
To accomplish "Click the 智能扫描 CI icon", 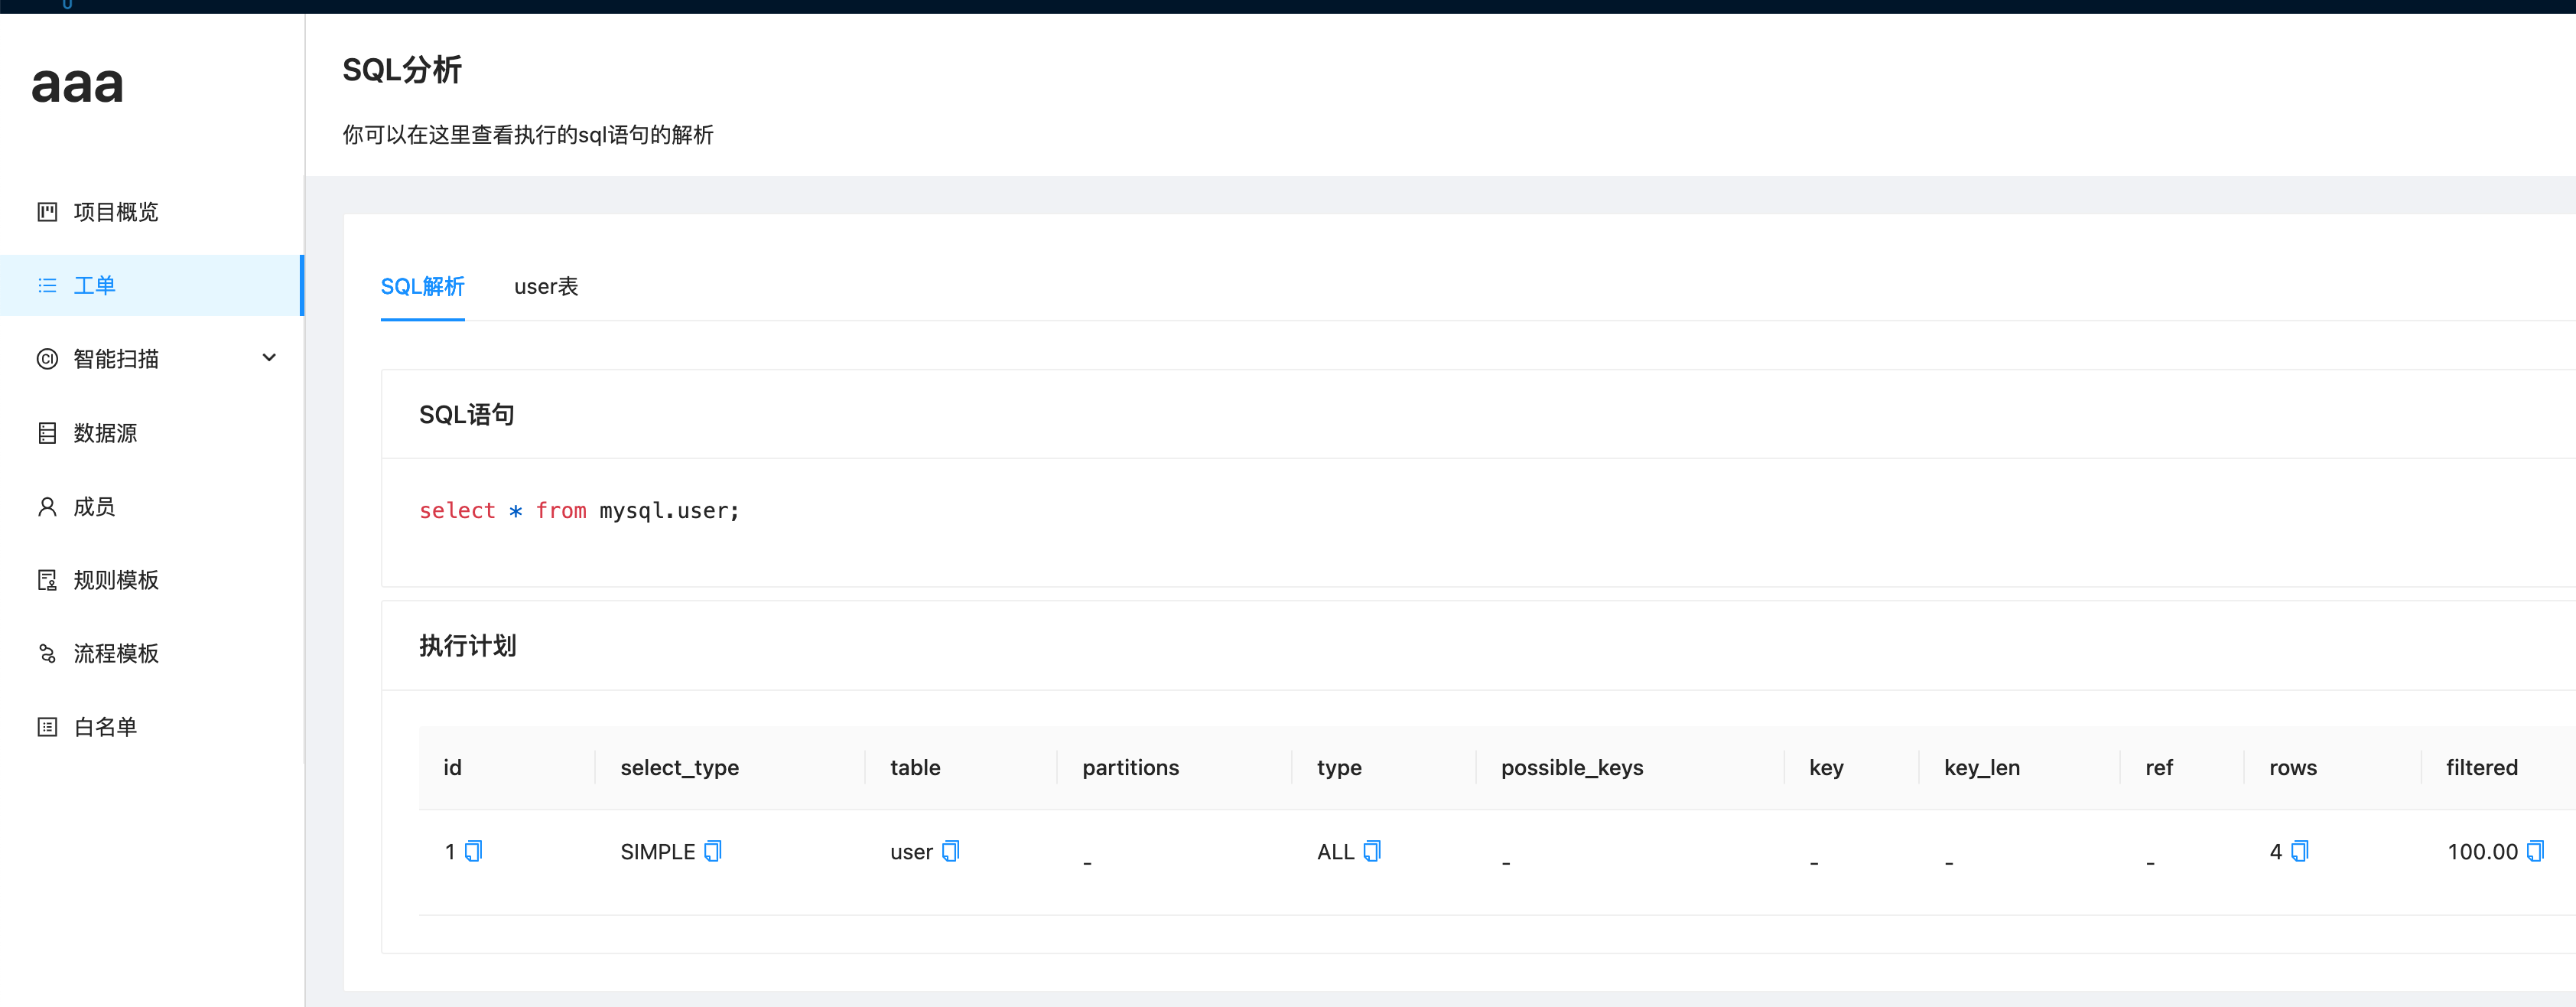I will tap(47, 359).
